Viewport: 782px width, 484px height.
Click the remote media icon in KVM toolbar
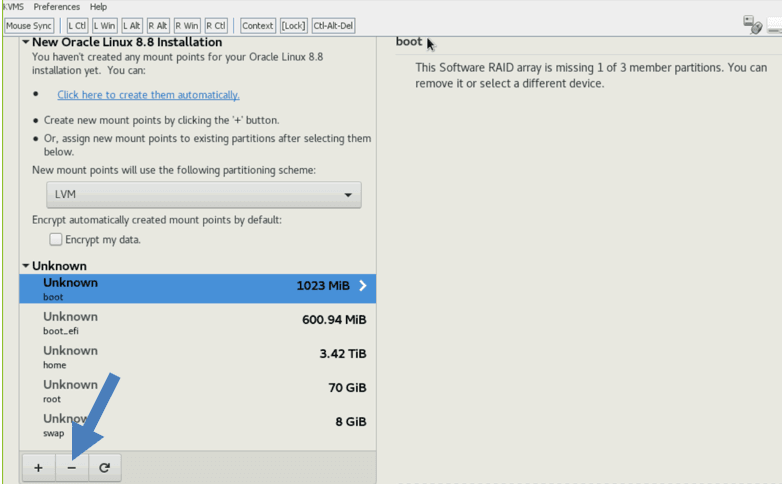pos(752,24)
